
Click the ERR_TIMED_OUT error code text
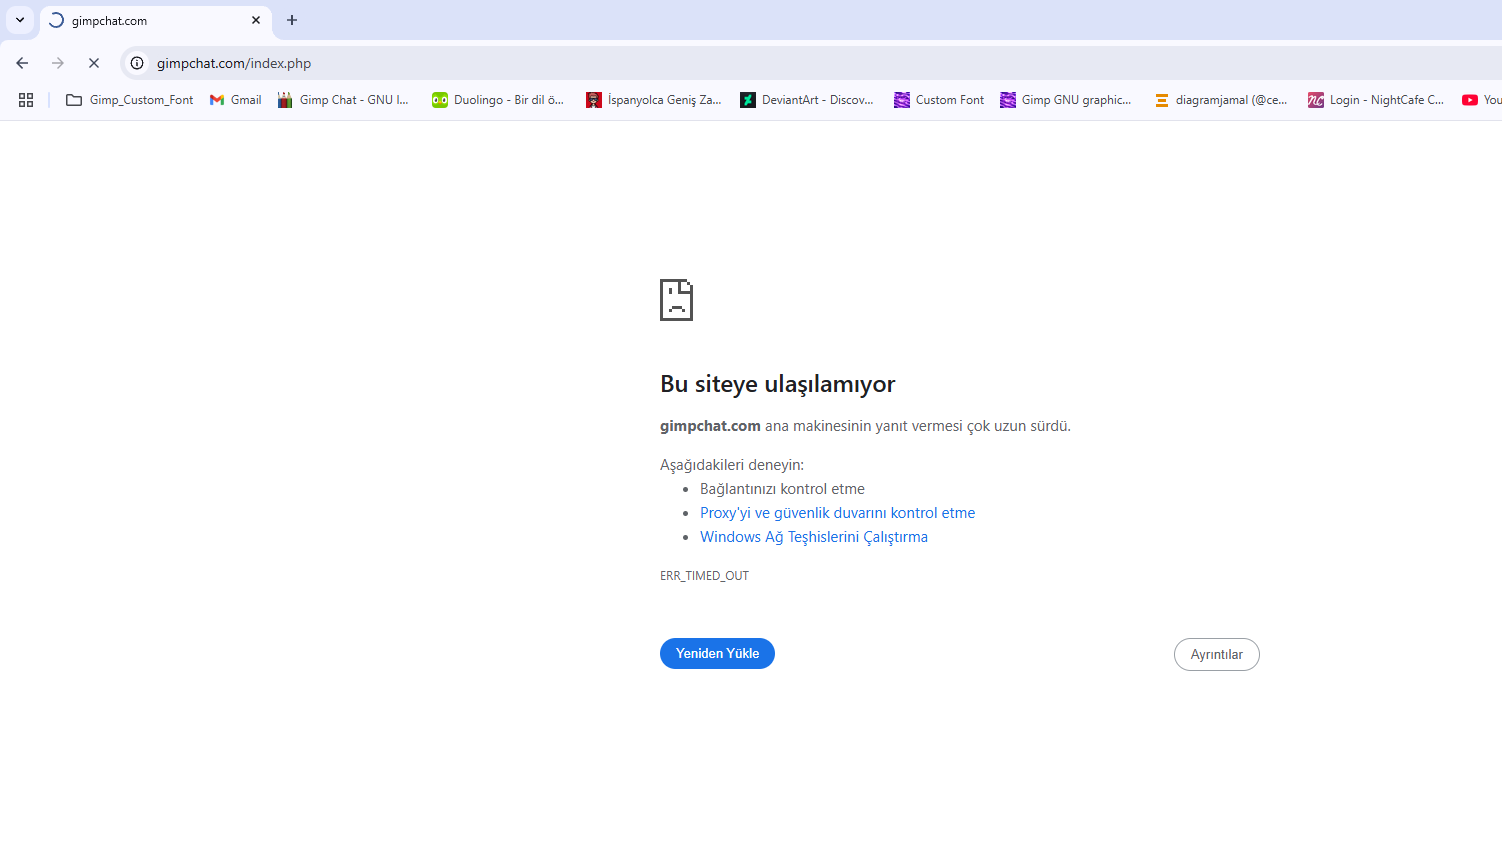[x=704, y=576]
